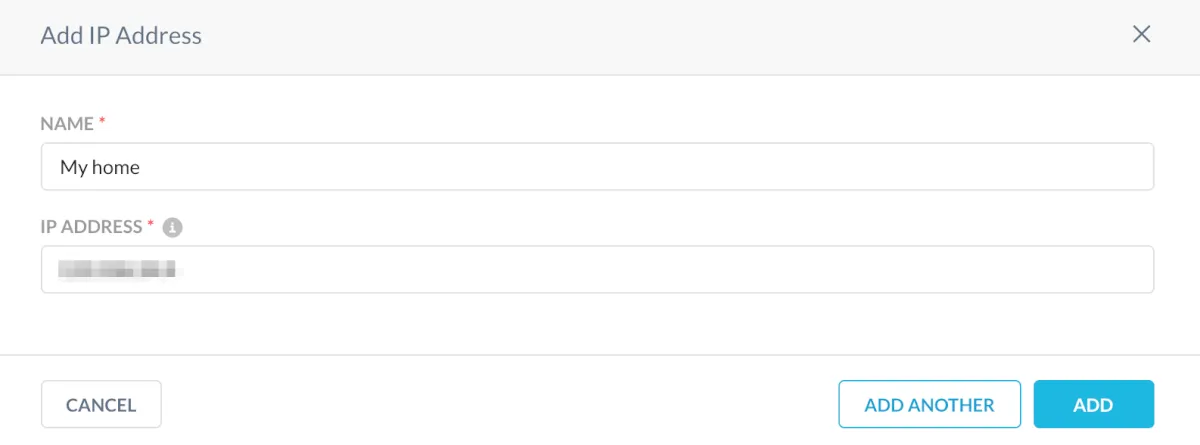The width and height of the screenshot is (1200, 445).
Task: Focus the Name input field
Action: coord(597,167)
